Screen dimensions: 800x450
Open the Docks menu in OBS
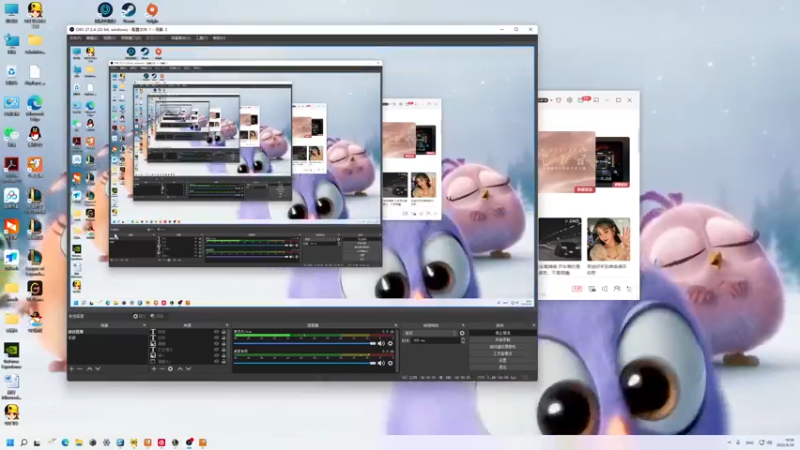tap(131, 38)
